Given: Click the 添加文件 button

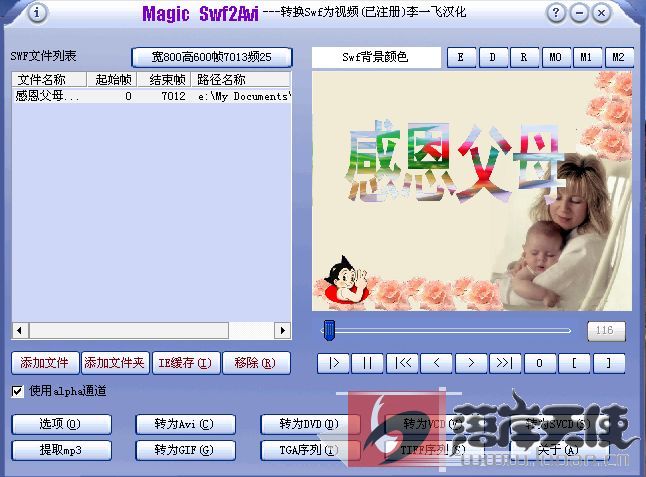Looking at the screenshot, I should [x=45, y=363].
